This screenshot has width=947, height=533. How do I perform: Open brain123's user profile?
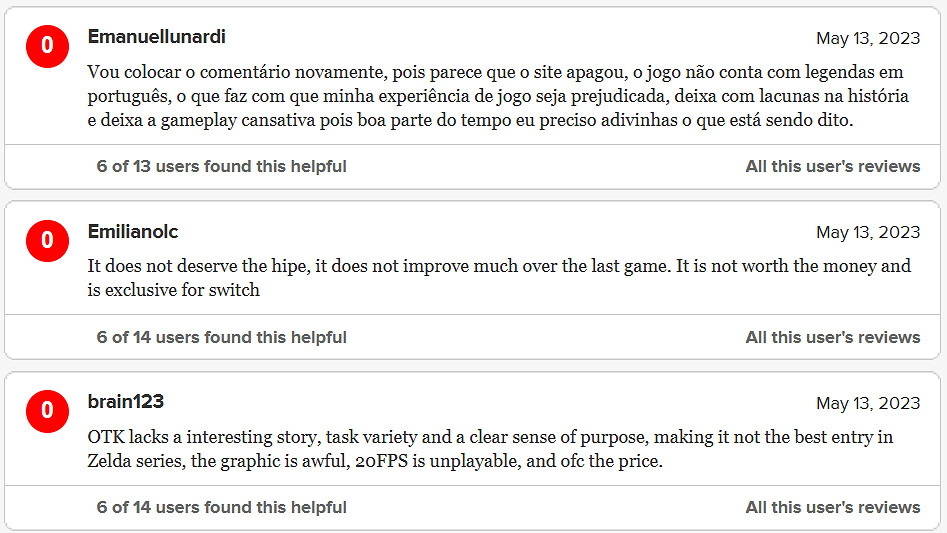(x=126, y=402)
